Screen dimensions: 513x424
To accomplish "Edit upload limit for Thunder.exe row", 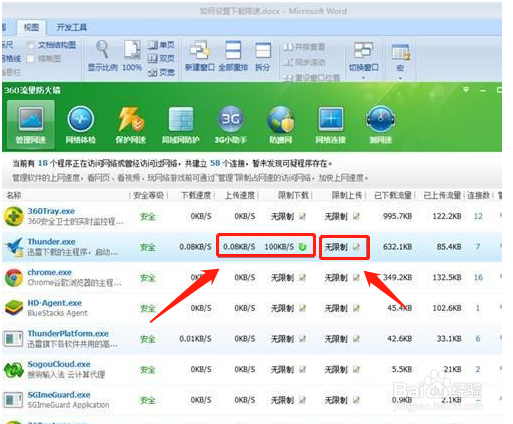I will (x=356, y=247).
